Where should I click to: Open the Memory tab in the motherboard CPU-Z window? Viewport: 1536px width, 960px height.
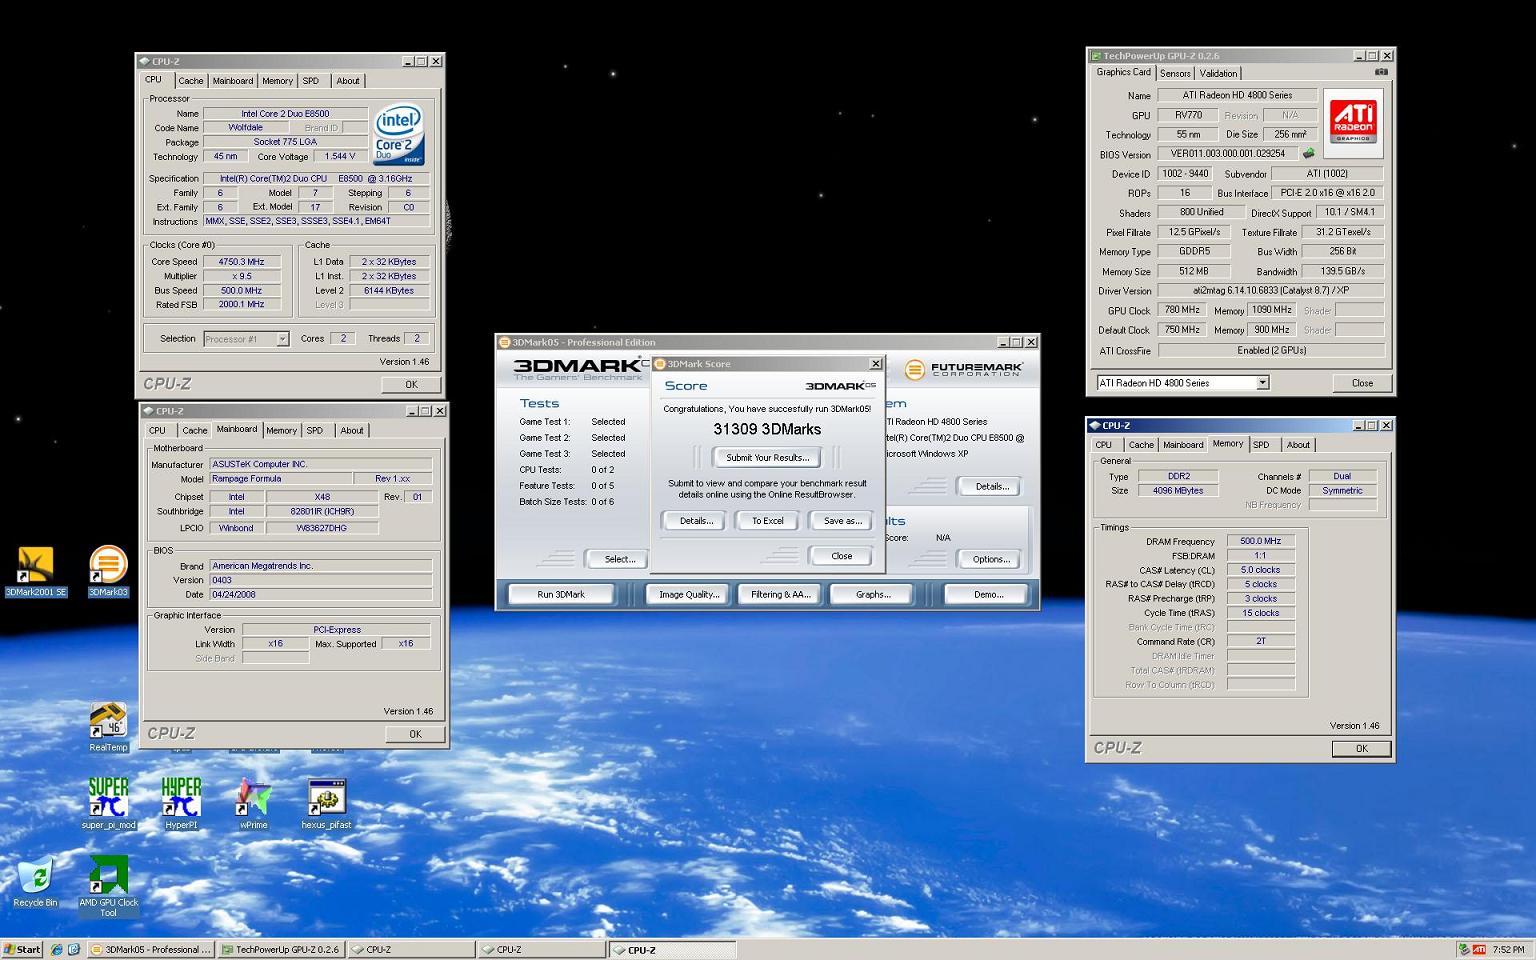281,431
